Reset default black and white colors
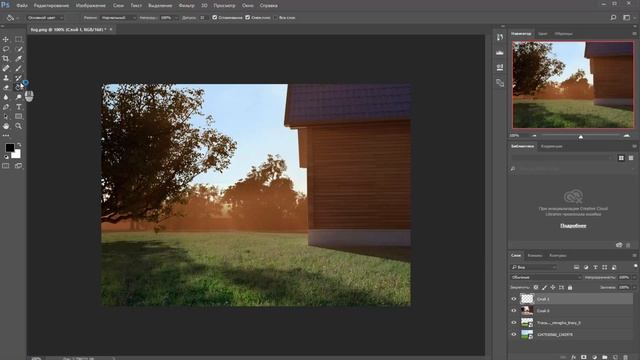Image resolution: width=640 pixels, height=360 pixels. coord(6,157)
